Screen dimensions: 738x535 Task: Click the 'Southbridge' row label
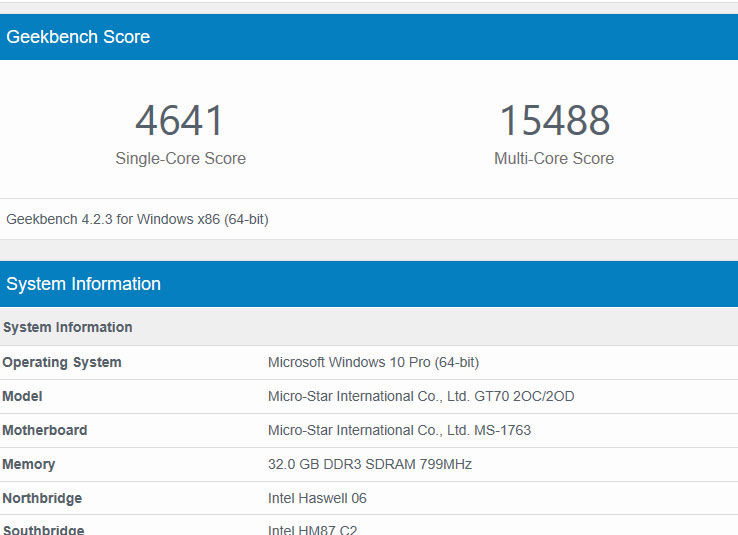[x=43, y=529]
